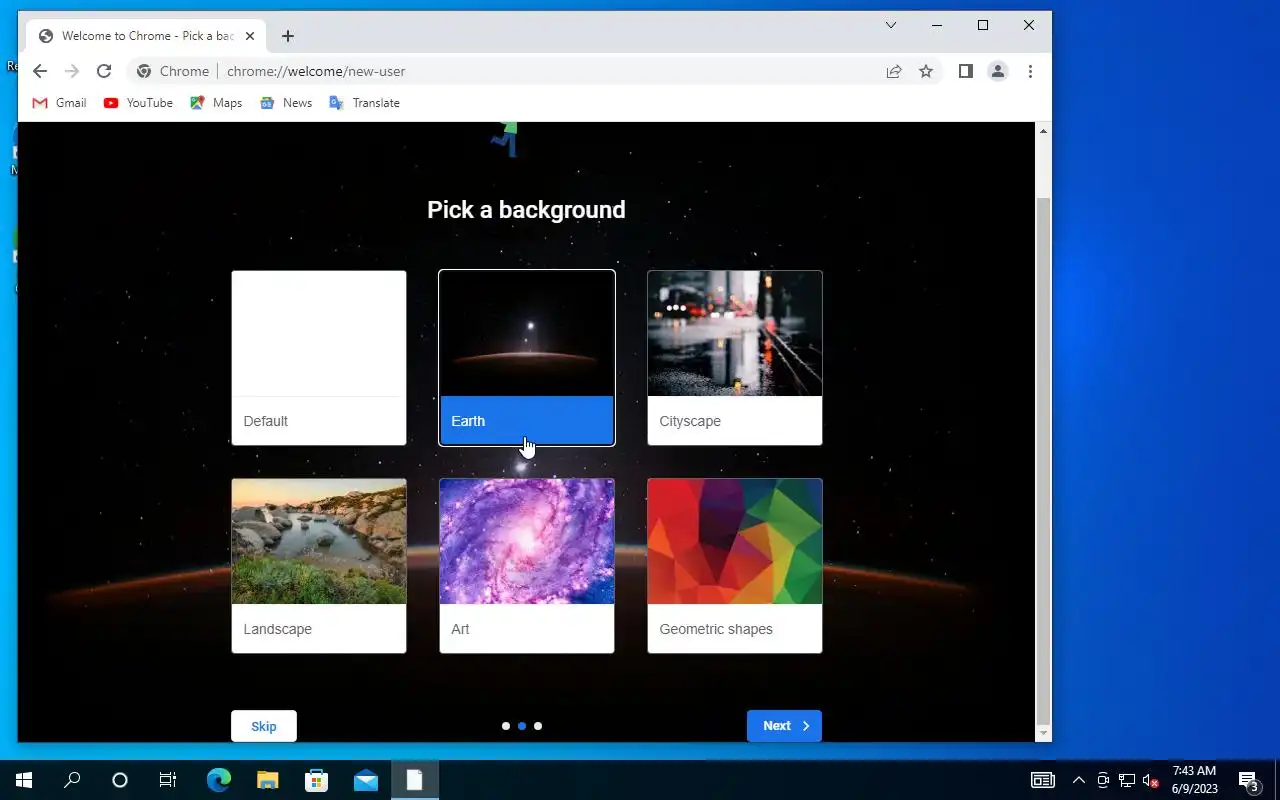Close the Welcome to Chrome tab

(250, 36)
